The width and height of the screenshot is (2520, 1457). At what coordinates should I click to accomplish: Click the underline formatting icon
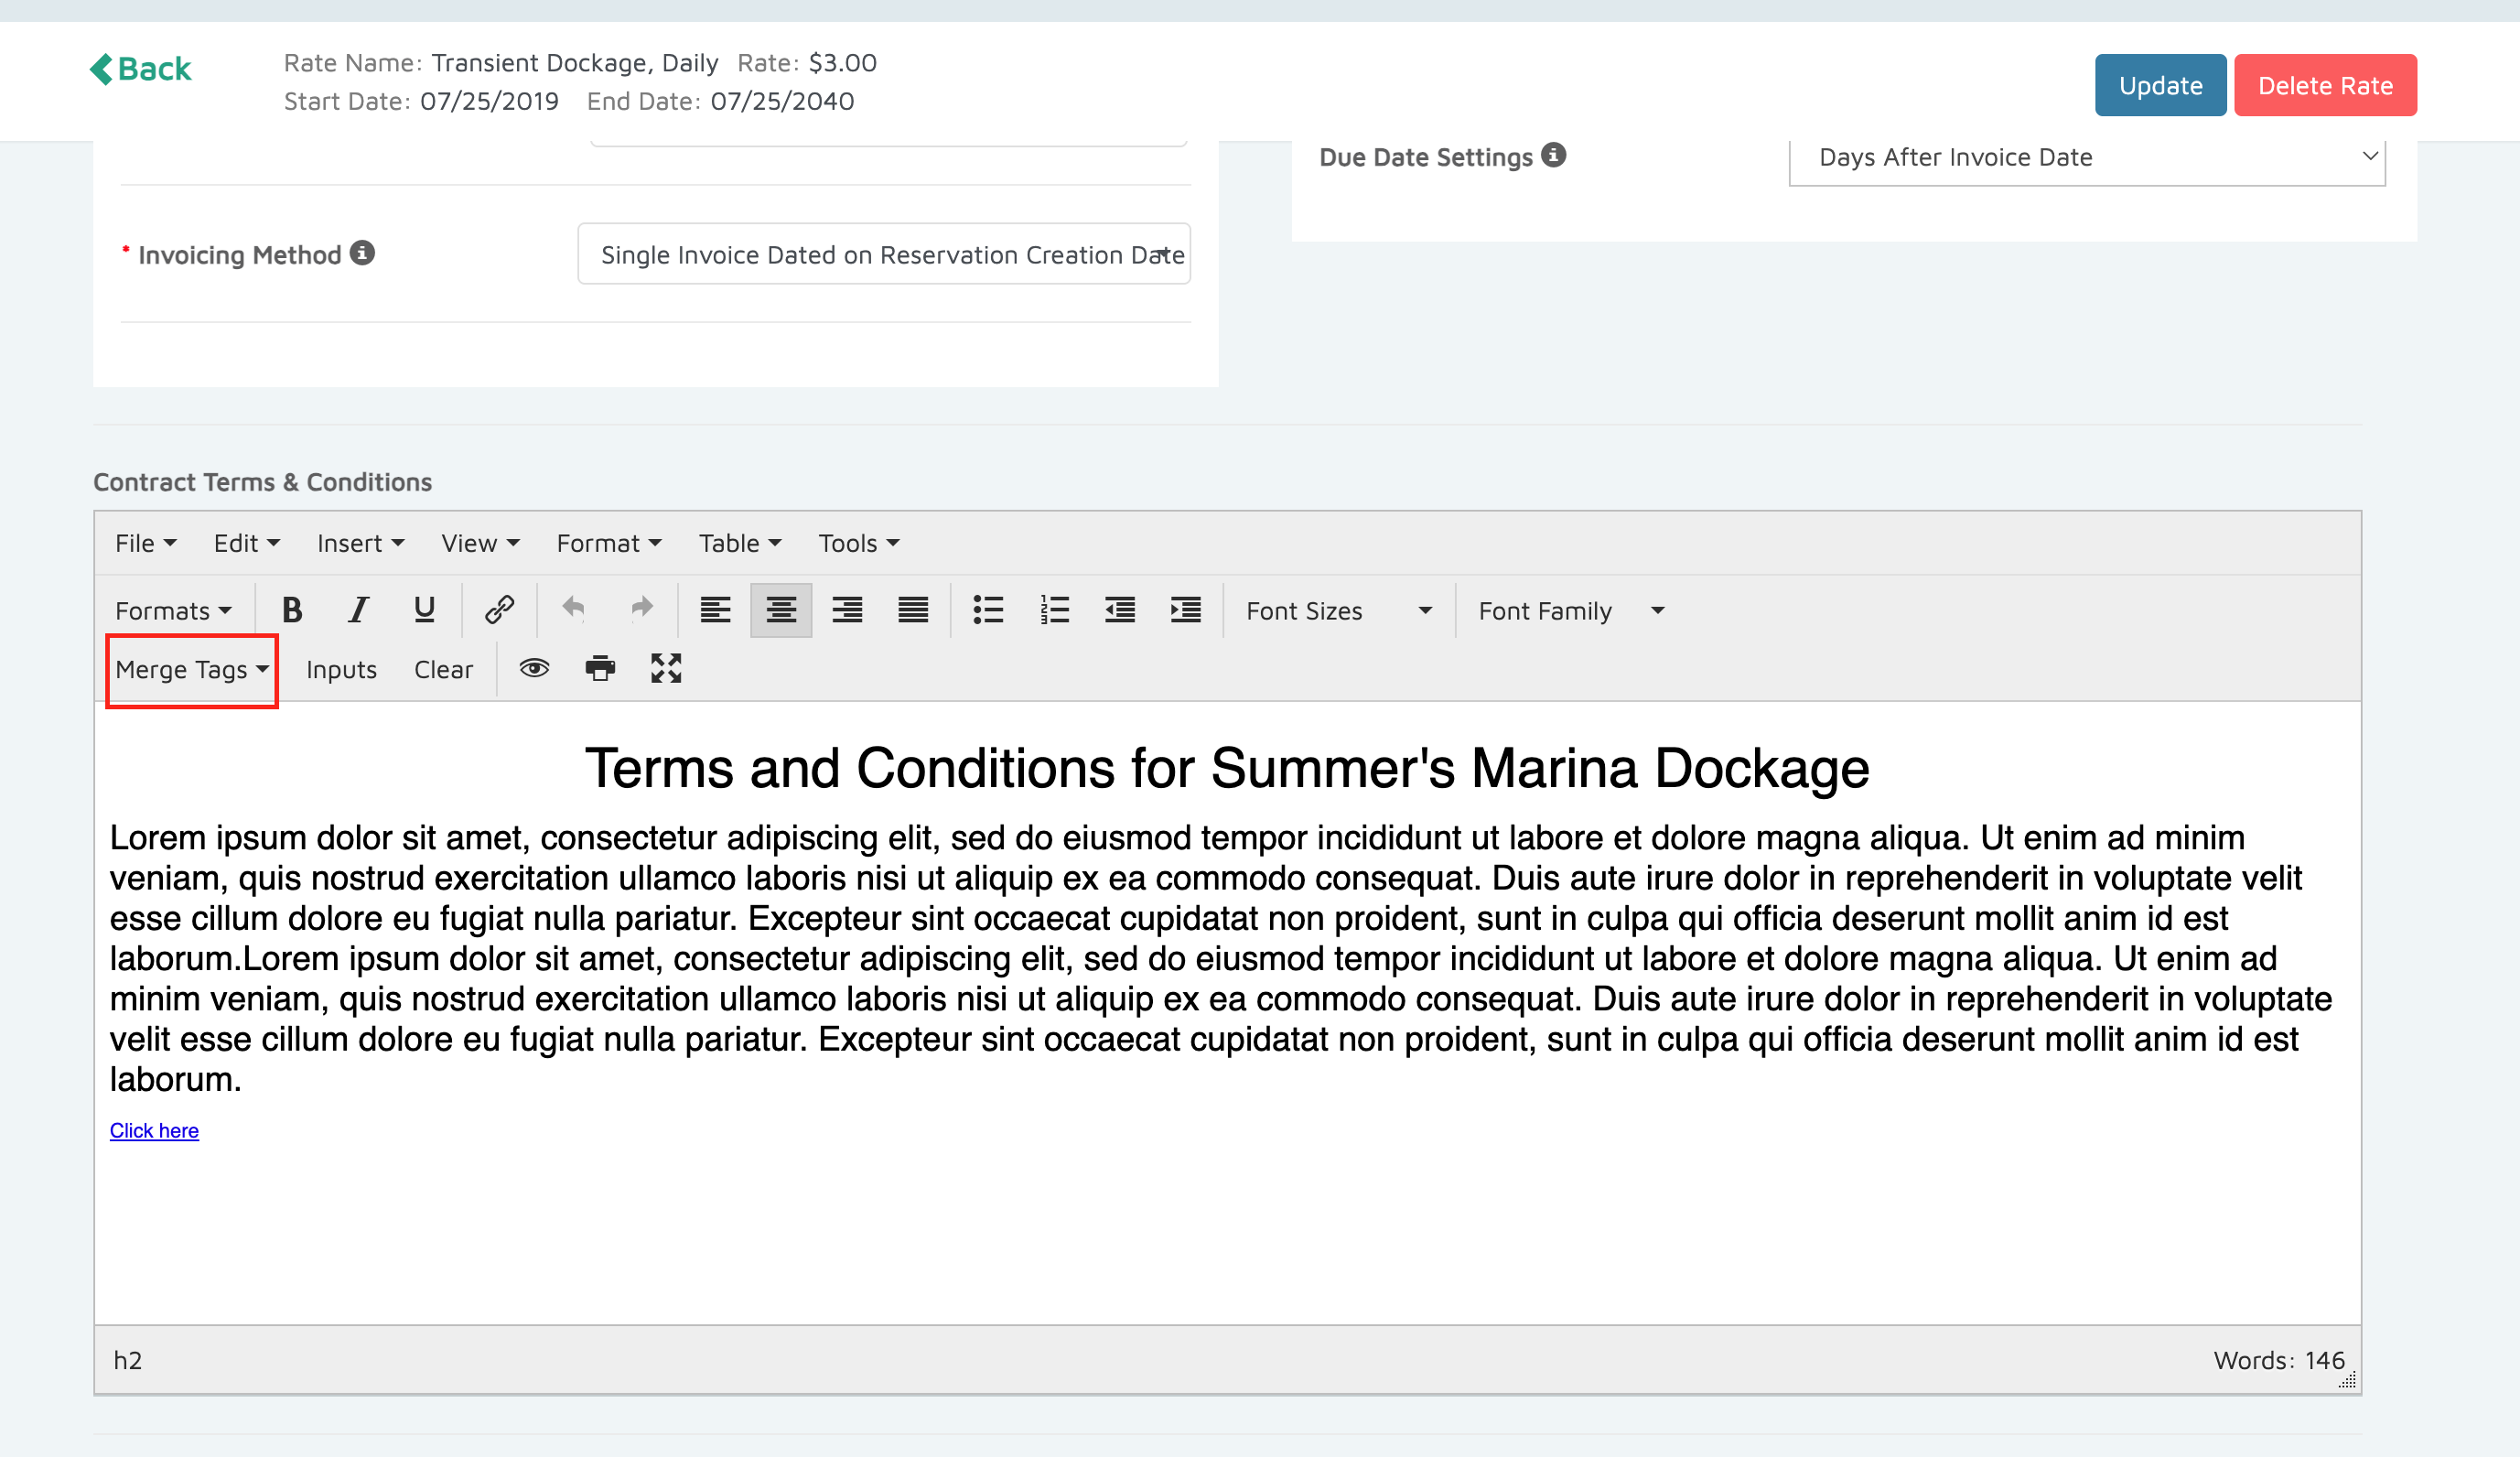click(x=424, y=610)
